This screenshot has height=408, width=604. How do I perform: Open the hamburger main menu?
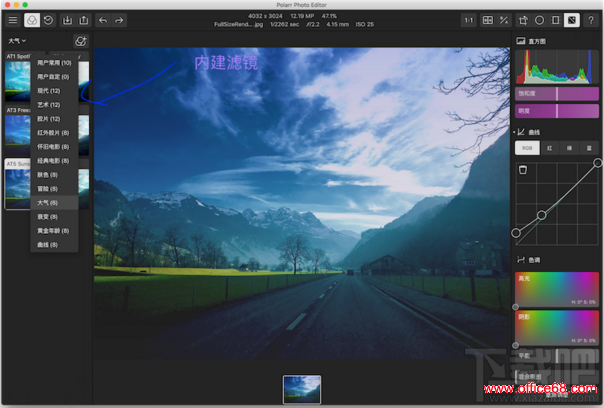[x=13, y=20]
